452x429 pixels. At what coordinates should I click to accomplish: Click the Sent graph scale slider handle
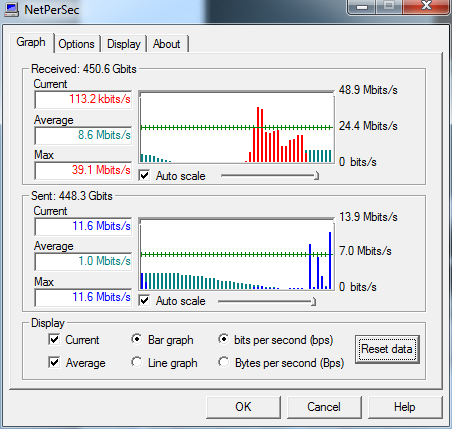click(313, 301)
